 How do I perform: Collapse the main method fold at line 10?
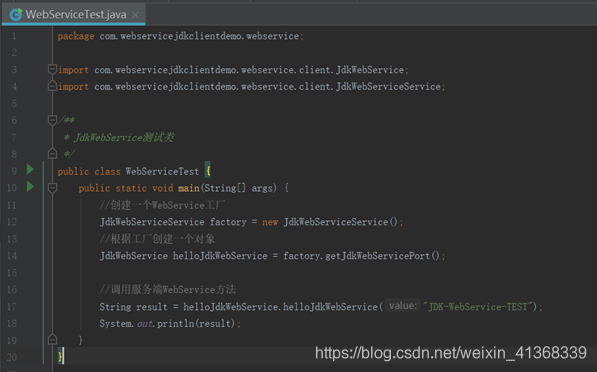coord(53,187)
